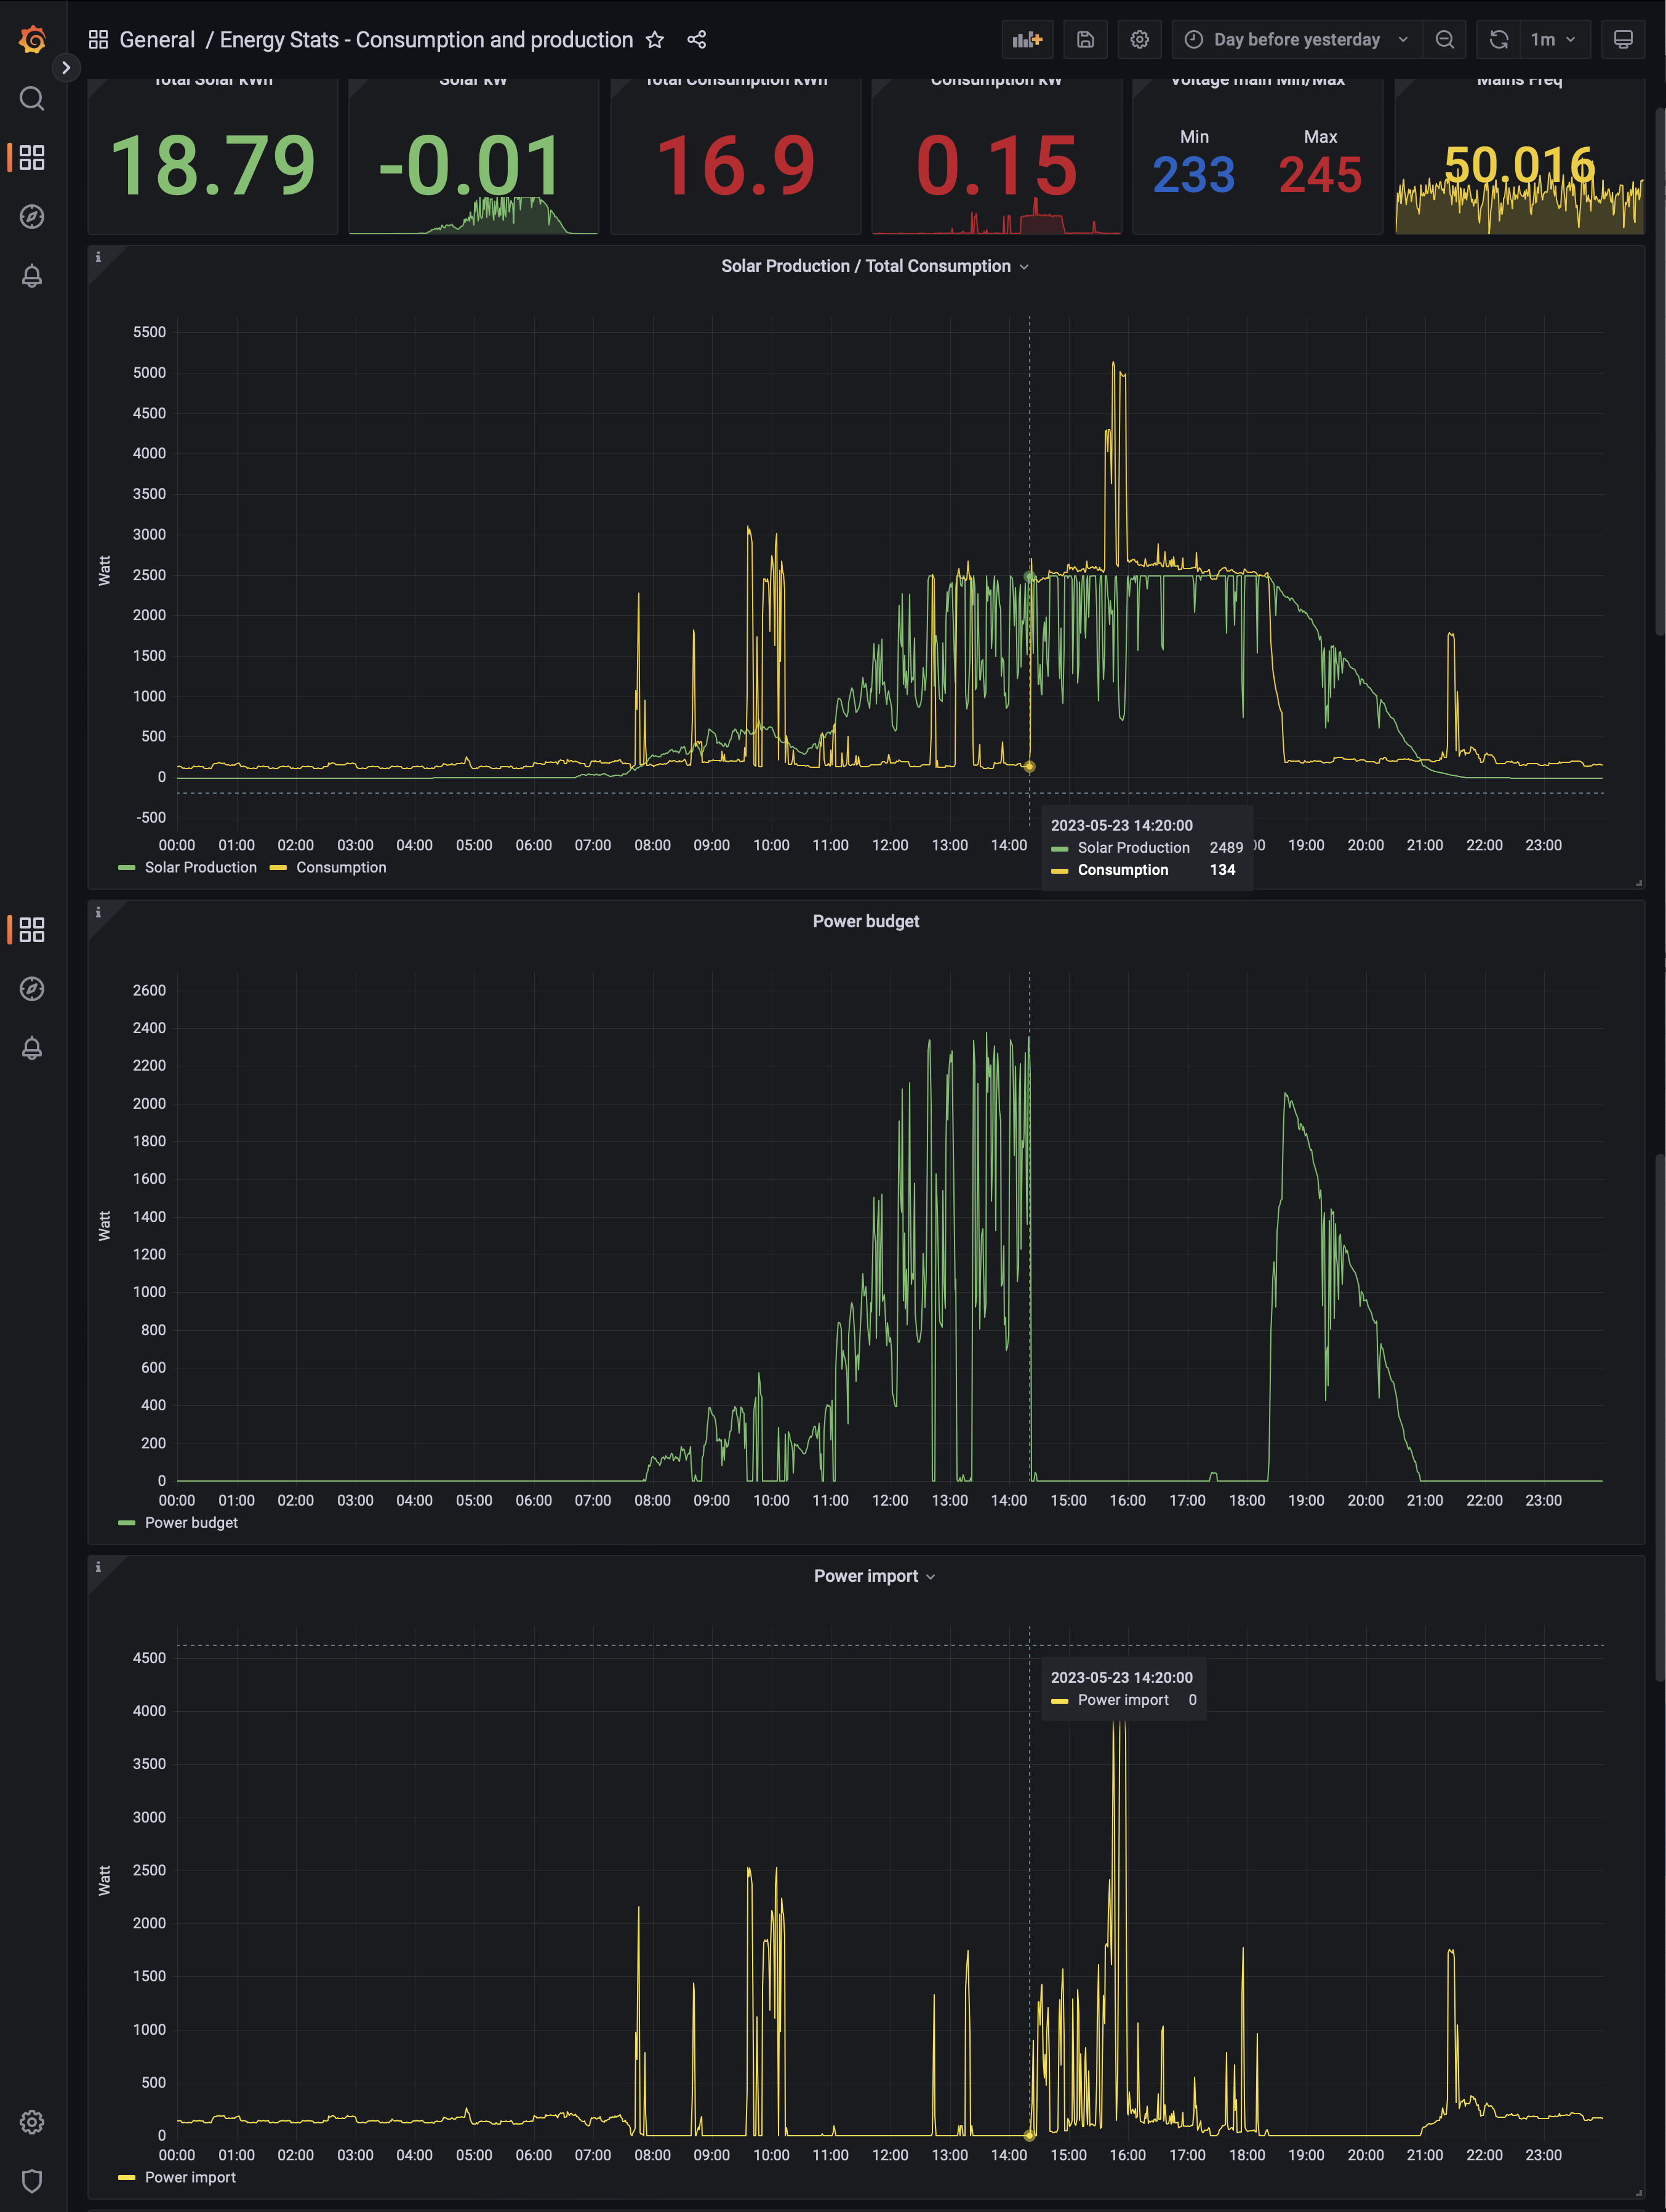Image resolution: width=1666 pixels, height=2212 pixels.
Task: Open the Configuration gear in the sidebar bottom
Action: (x=32, y=2123)
